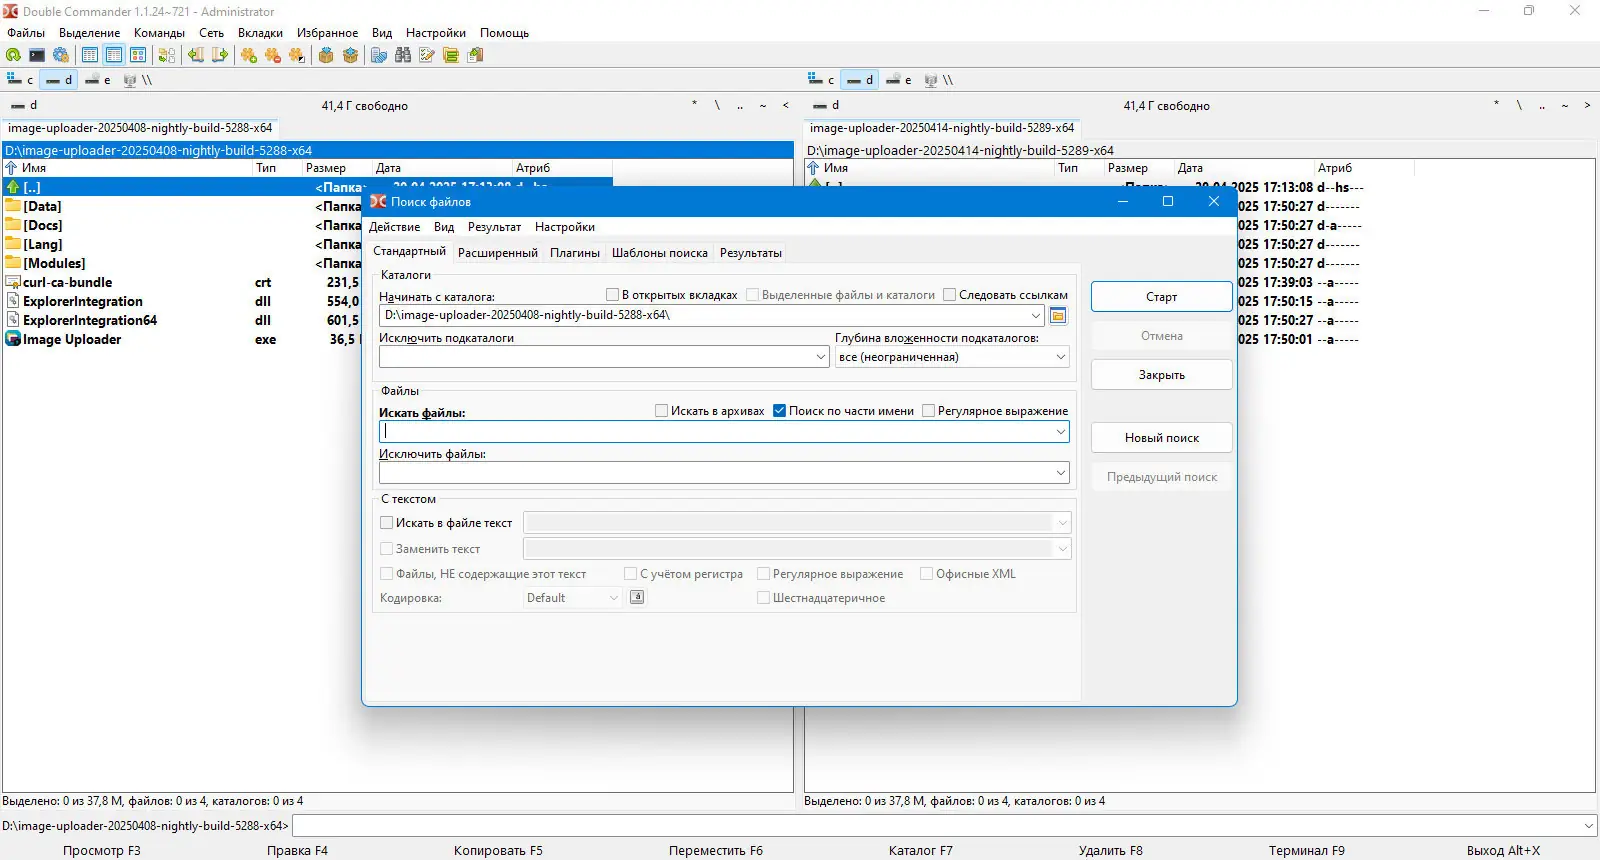Click the binoculars search icon in toolbar
1600x860 pixels.
[403, 55]
